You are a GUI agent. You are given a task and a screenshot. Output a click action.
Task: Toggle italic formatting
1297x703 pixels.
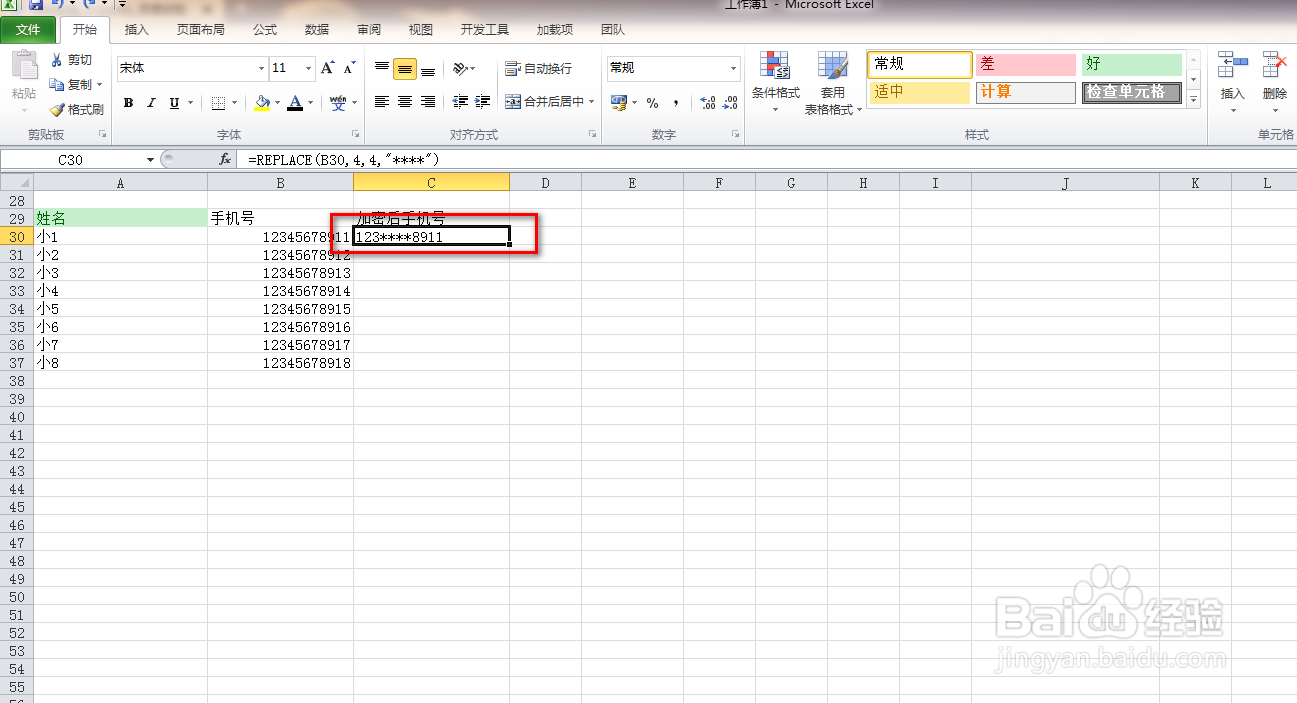pyautogui.click(x=151, y=102)
